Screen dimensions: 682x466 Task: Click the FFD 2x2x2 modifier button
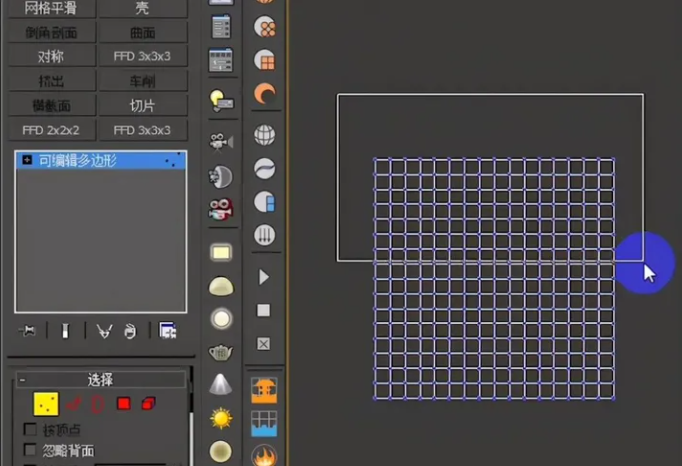[52, 130]
